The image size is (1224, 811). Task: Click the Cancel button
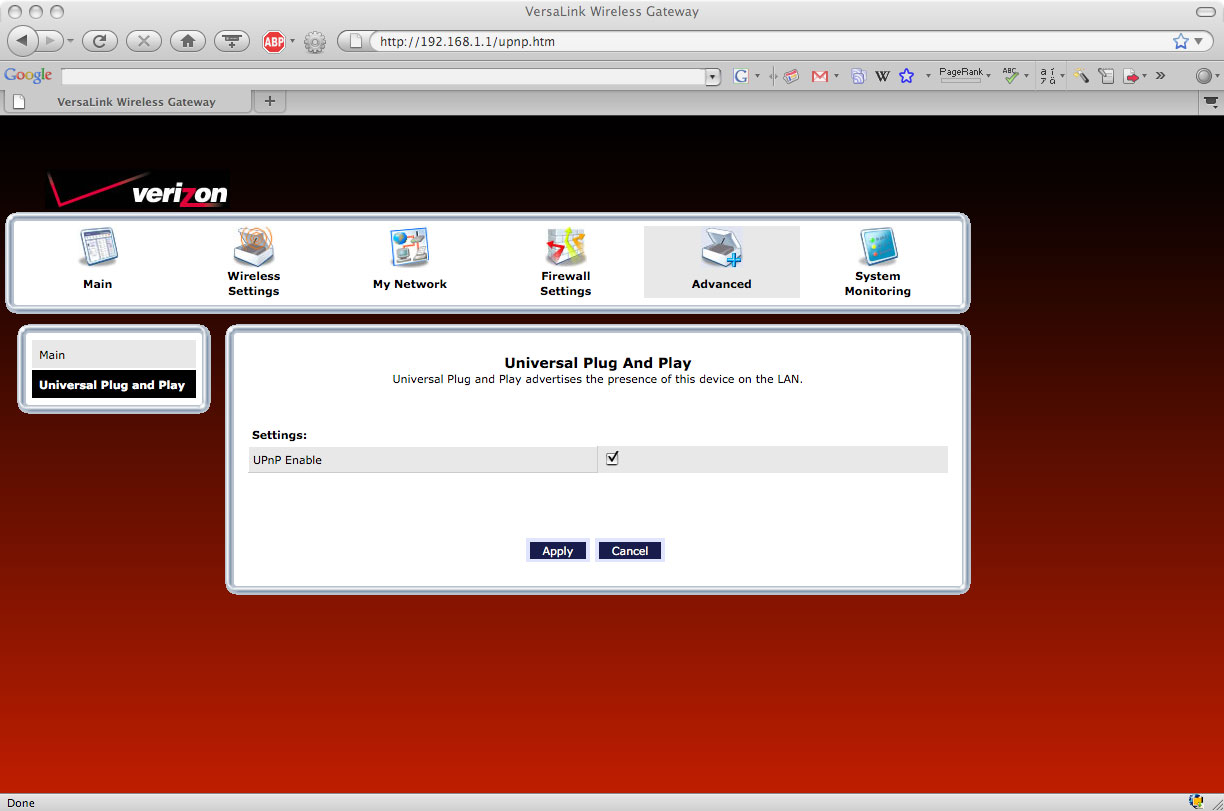(x=629, y=551)
